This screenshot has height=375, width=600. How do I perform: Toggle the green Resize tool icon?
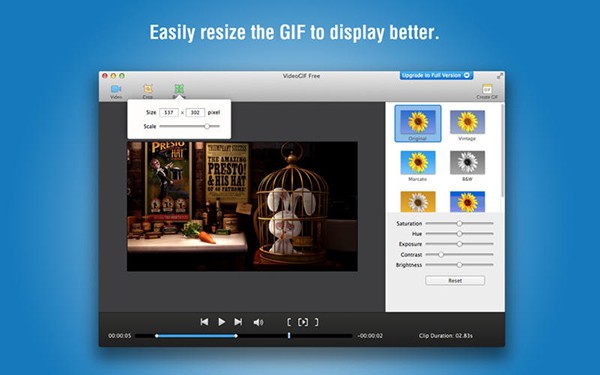coord(179,89)
